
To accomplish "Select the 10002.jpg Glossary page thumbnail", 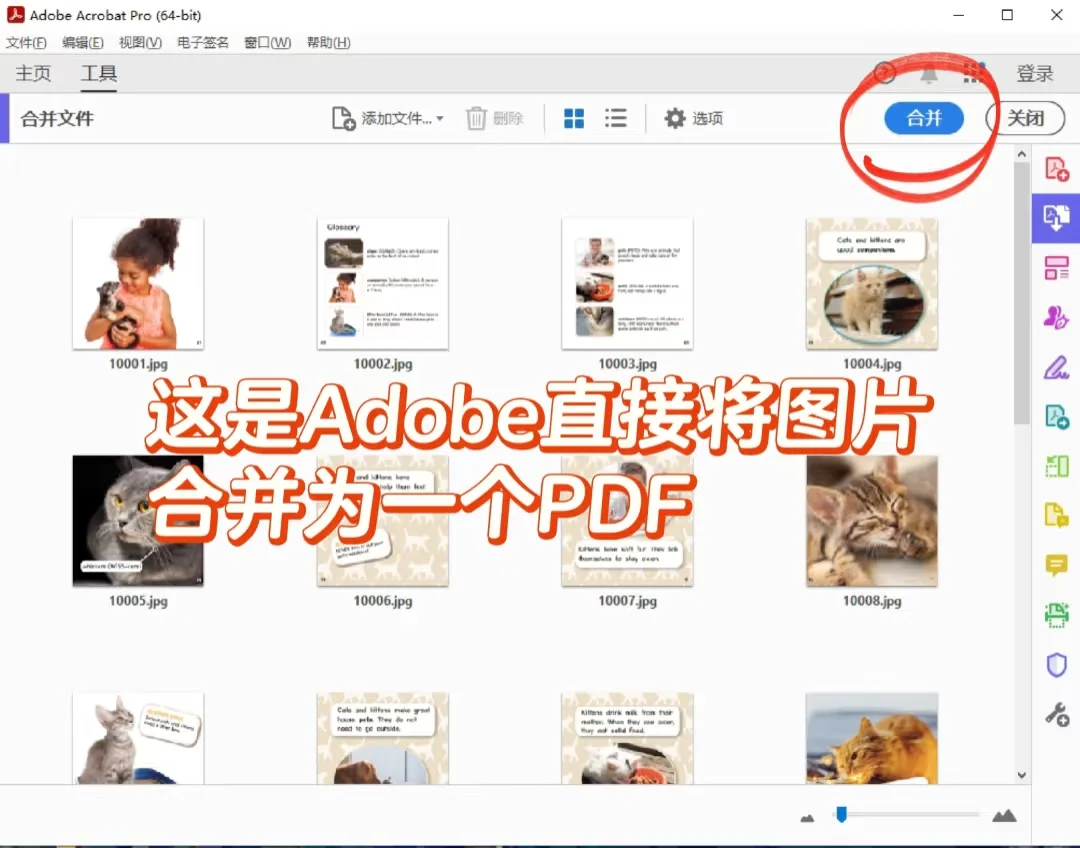I will coord(382,284).
